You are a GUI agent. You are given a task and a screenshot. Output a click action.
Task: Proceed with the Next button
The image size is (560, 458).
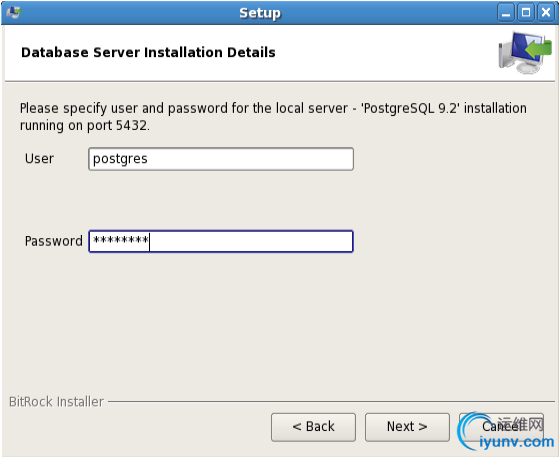tap(407, 427)
